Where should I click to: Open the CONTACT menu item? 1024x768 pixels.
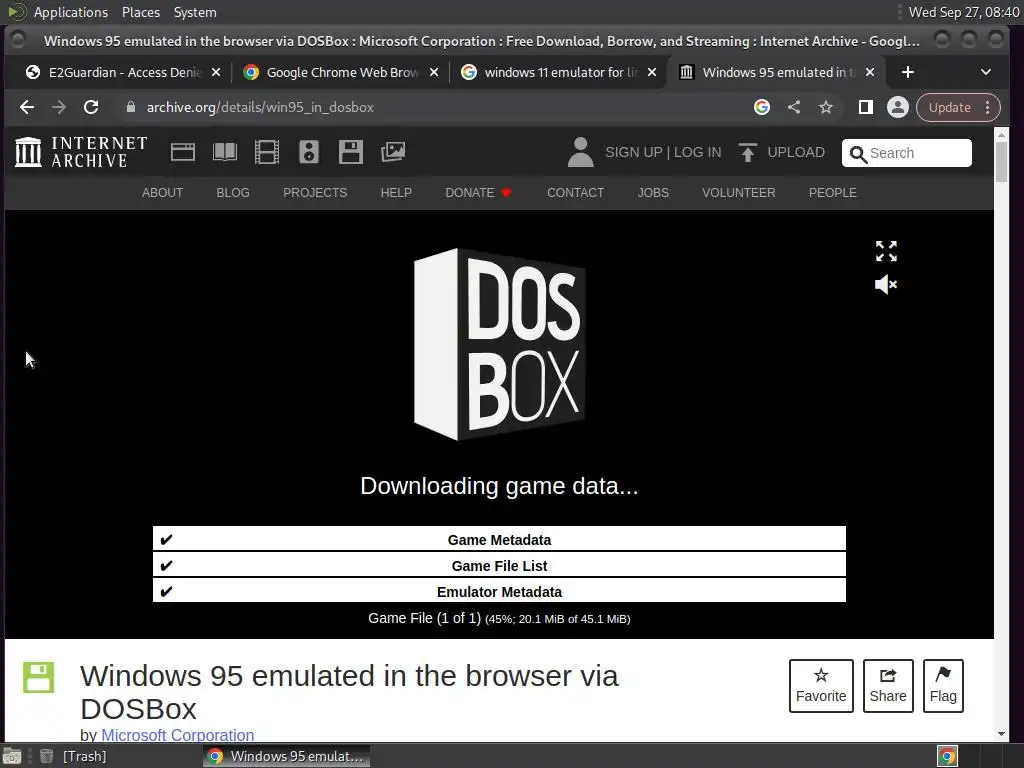pos(575,193)
